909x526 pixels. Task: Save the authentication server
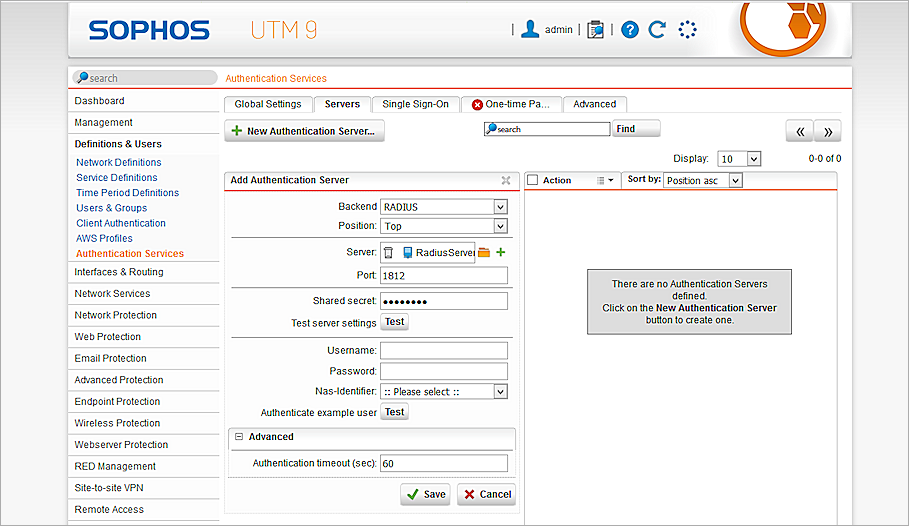(x=425, y=494)
